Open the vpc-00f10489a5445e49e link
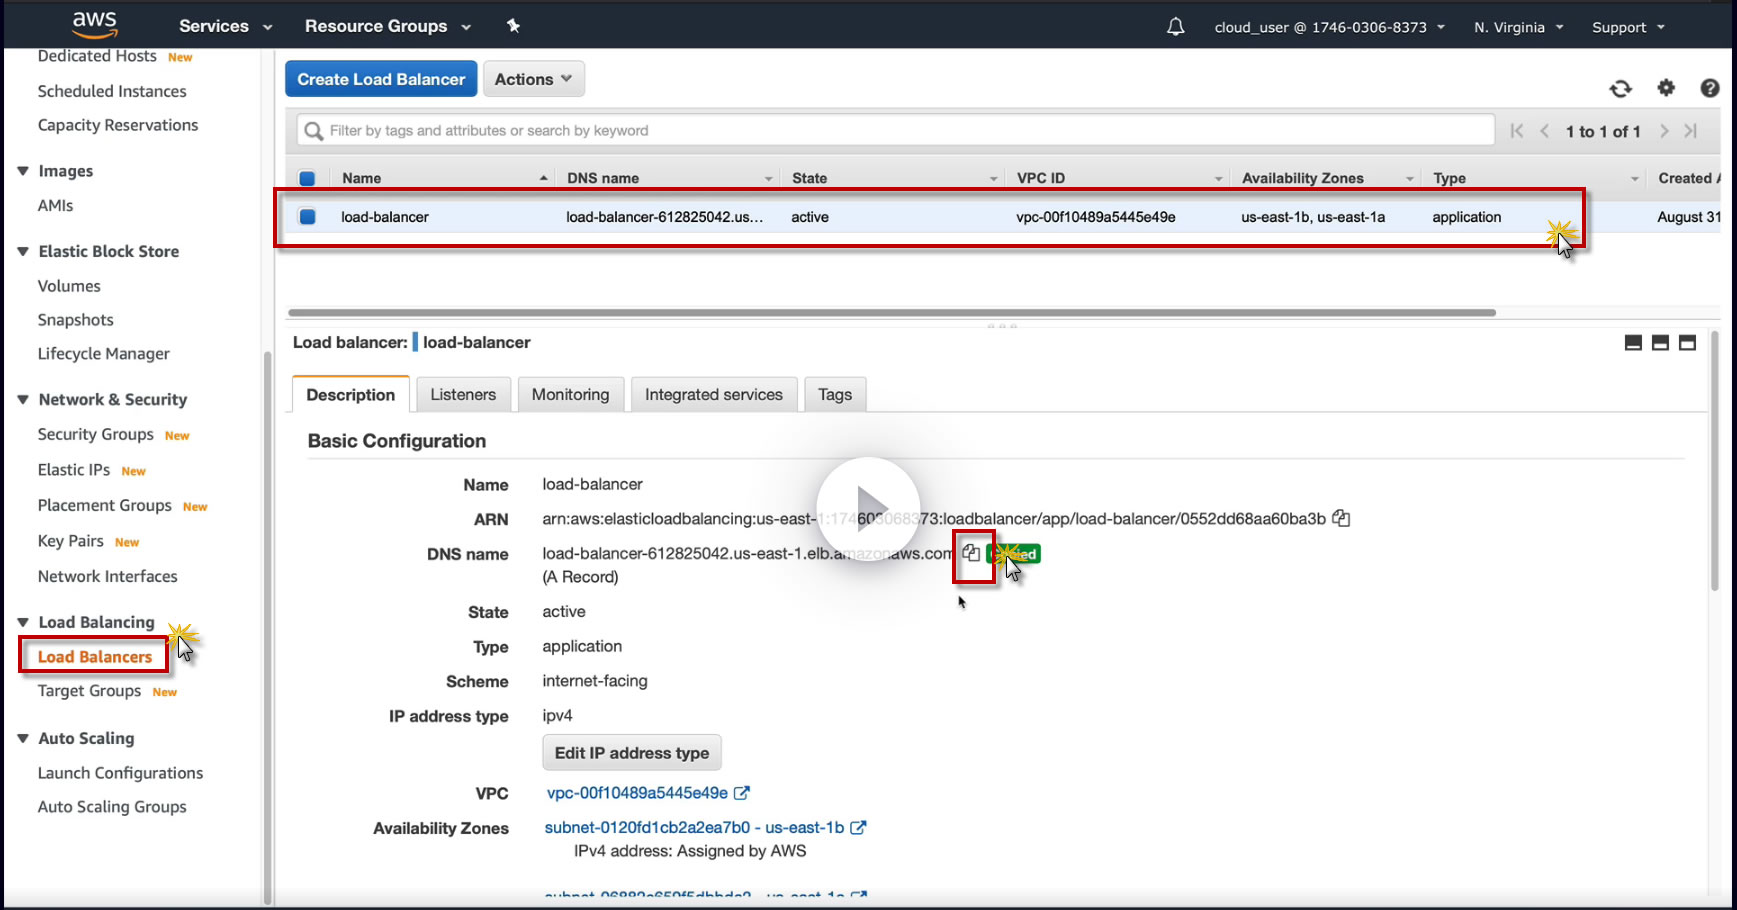Viewport: 1737px width, 910px height. click(637, 793)
